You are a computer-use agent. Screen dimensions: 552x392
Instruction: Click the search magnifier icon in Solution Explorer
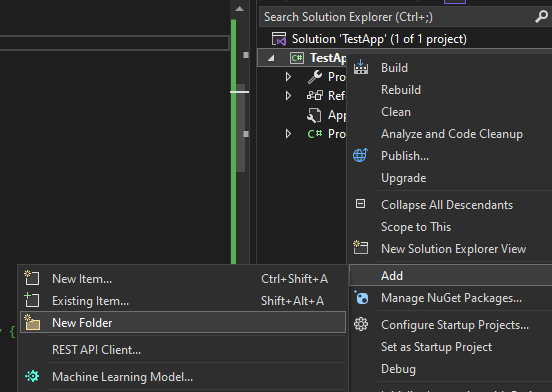(x=541, y=17)
